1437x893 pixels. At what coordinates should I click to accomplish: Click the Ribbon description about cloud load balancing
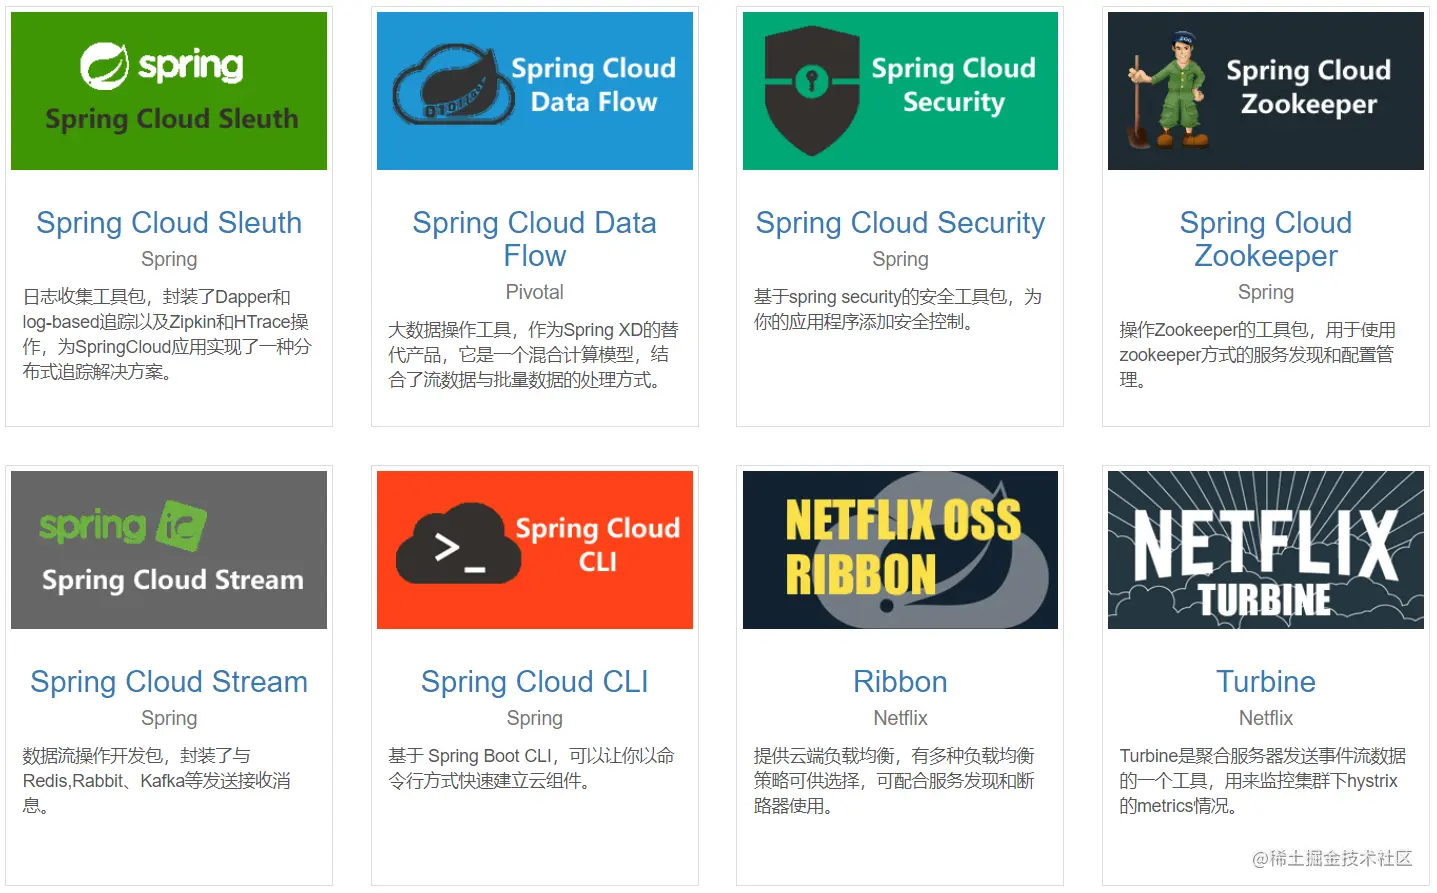(x=895, y=781)
